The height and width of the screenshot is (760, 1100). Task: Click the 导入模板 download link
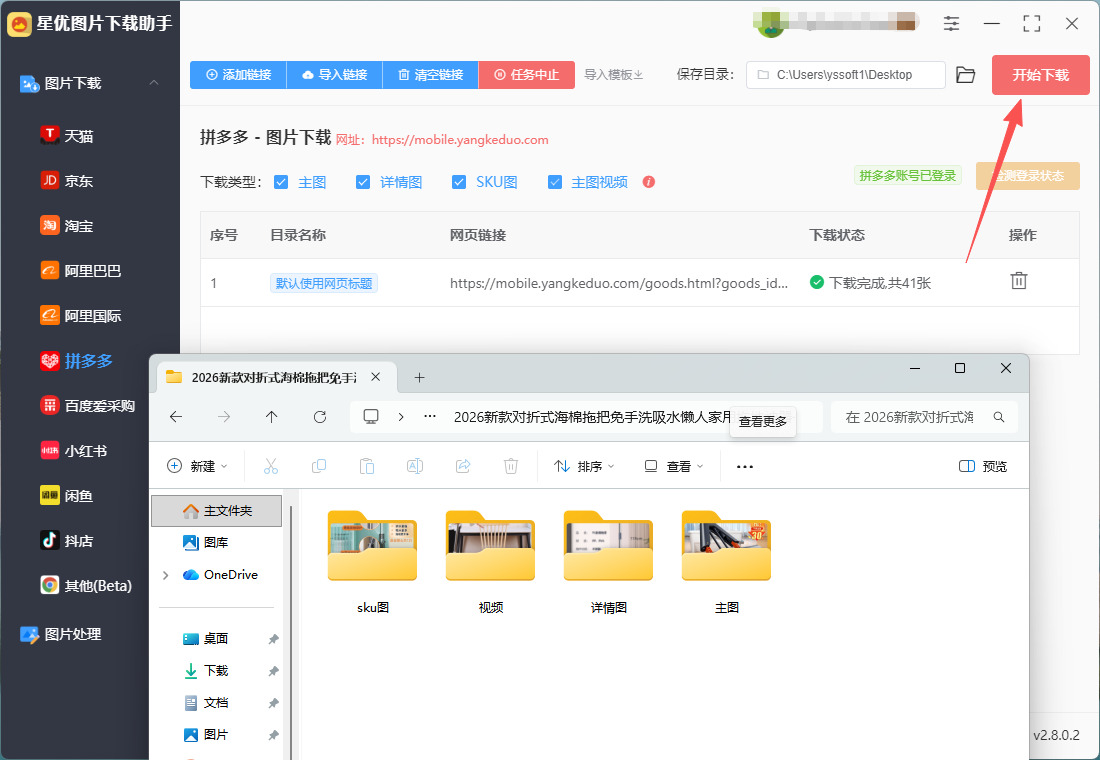tap(614, 74)
